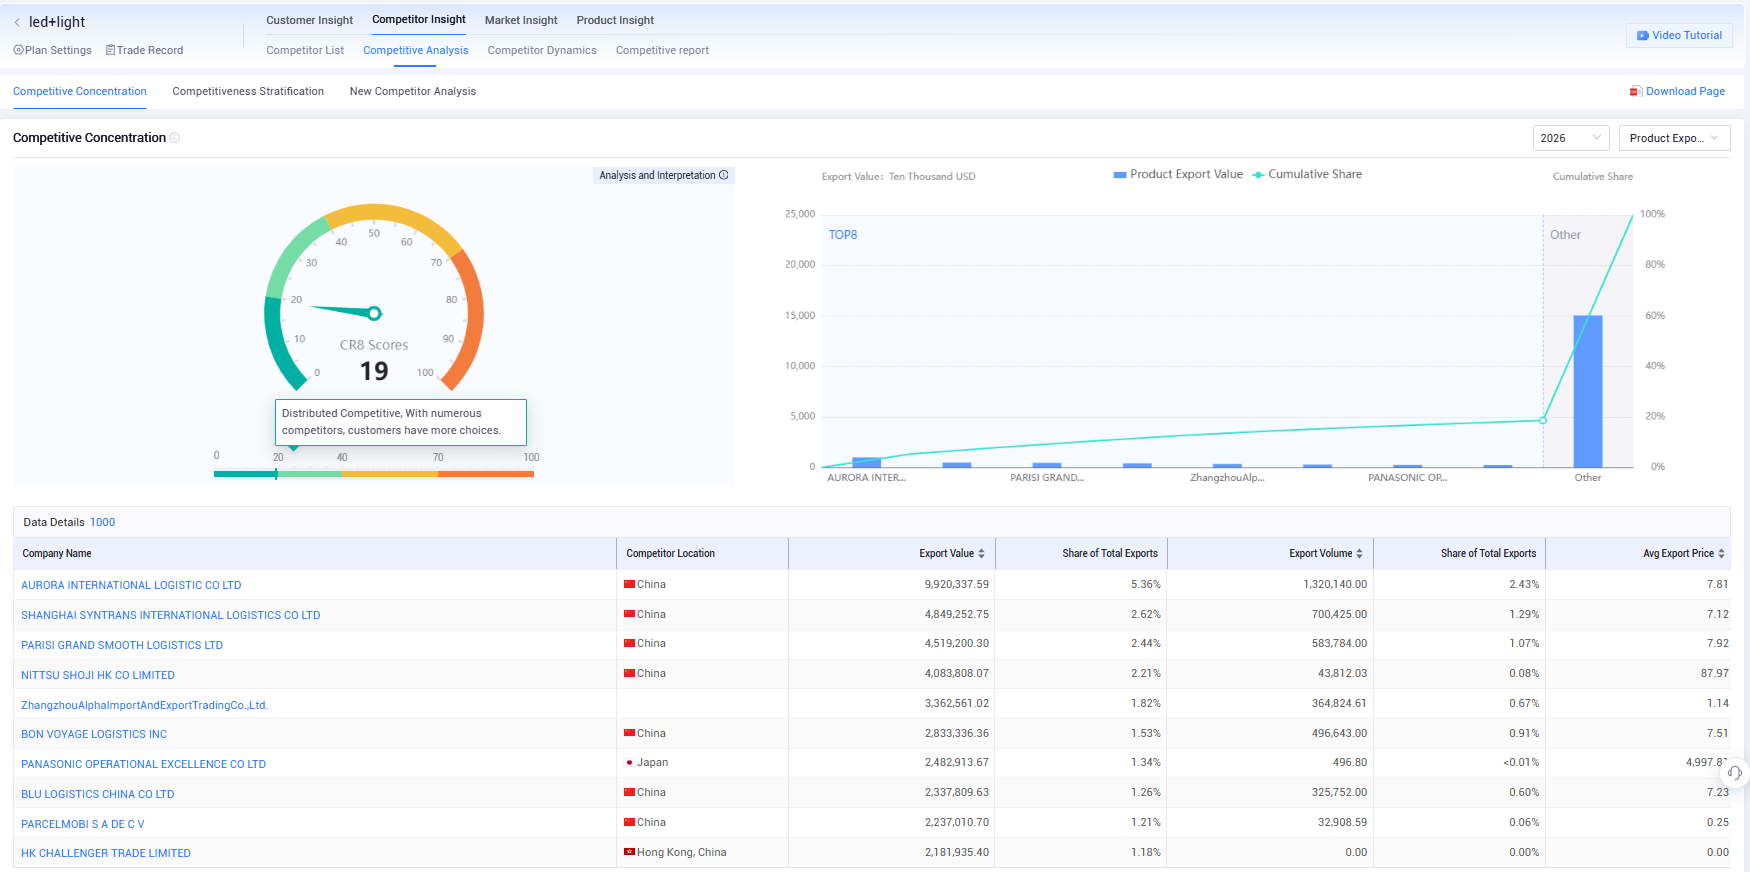This screenshot has height=872, width=1750.
Task: Open BLU LOGISTICS CHINA CO LTD link
Action: pos(98,794)
